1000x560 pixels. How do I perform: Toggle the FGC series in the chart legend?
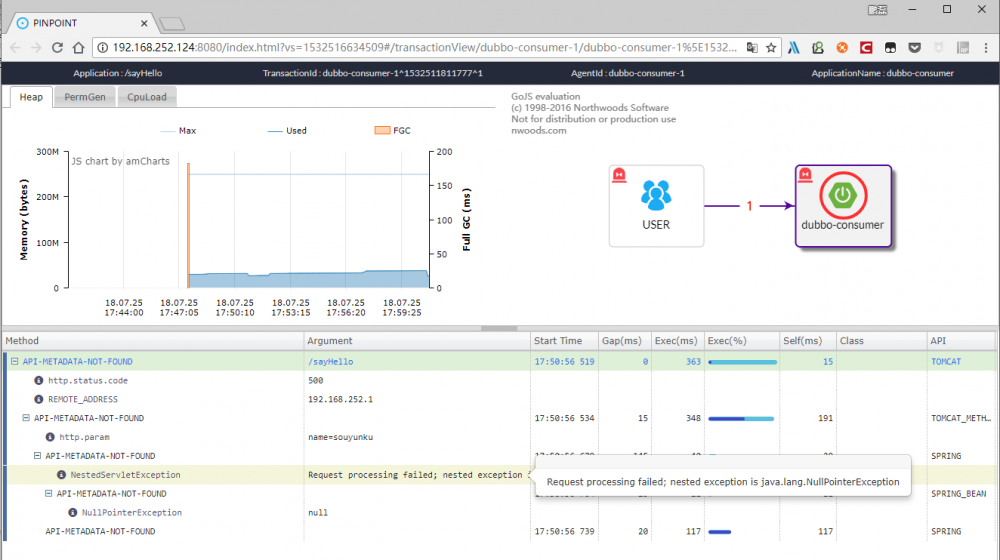tap(393, 131)
